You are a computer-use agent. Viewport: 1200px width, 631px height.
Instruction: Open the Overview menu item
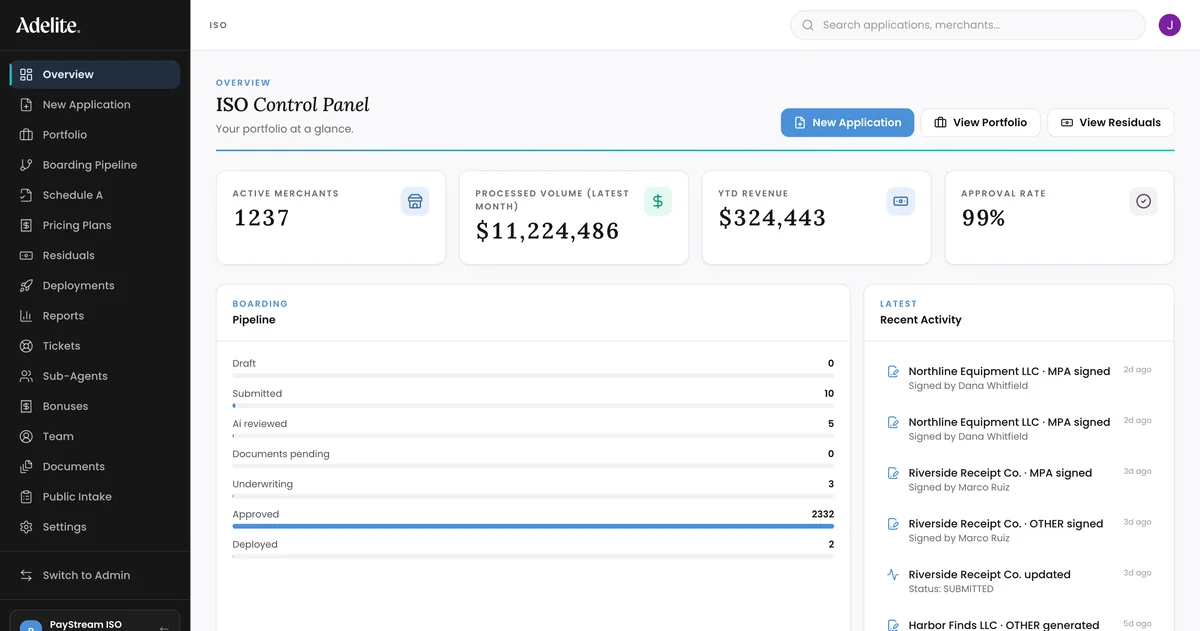pyautogui.click(x=95, y=74)
